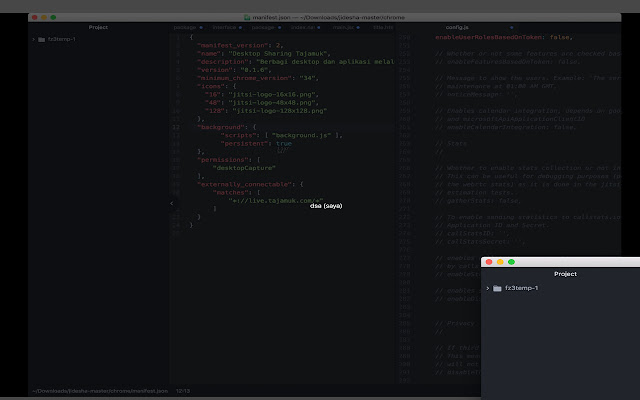Click "version": "0.1.6" line
The width and height of the screenshot is (640, 400).
click(x=234, y=70)
